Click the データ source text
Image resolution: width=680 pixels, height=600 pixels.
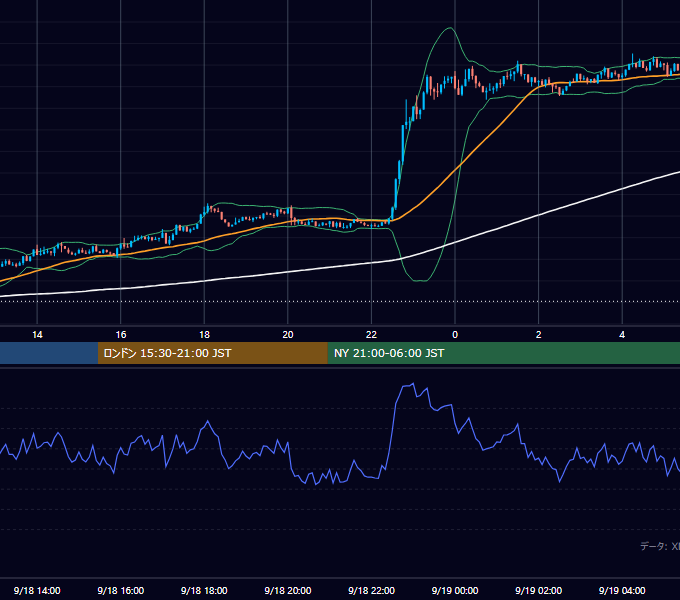[x=660, y=546]
